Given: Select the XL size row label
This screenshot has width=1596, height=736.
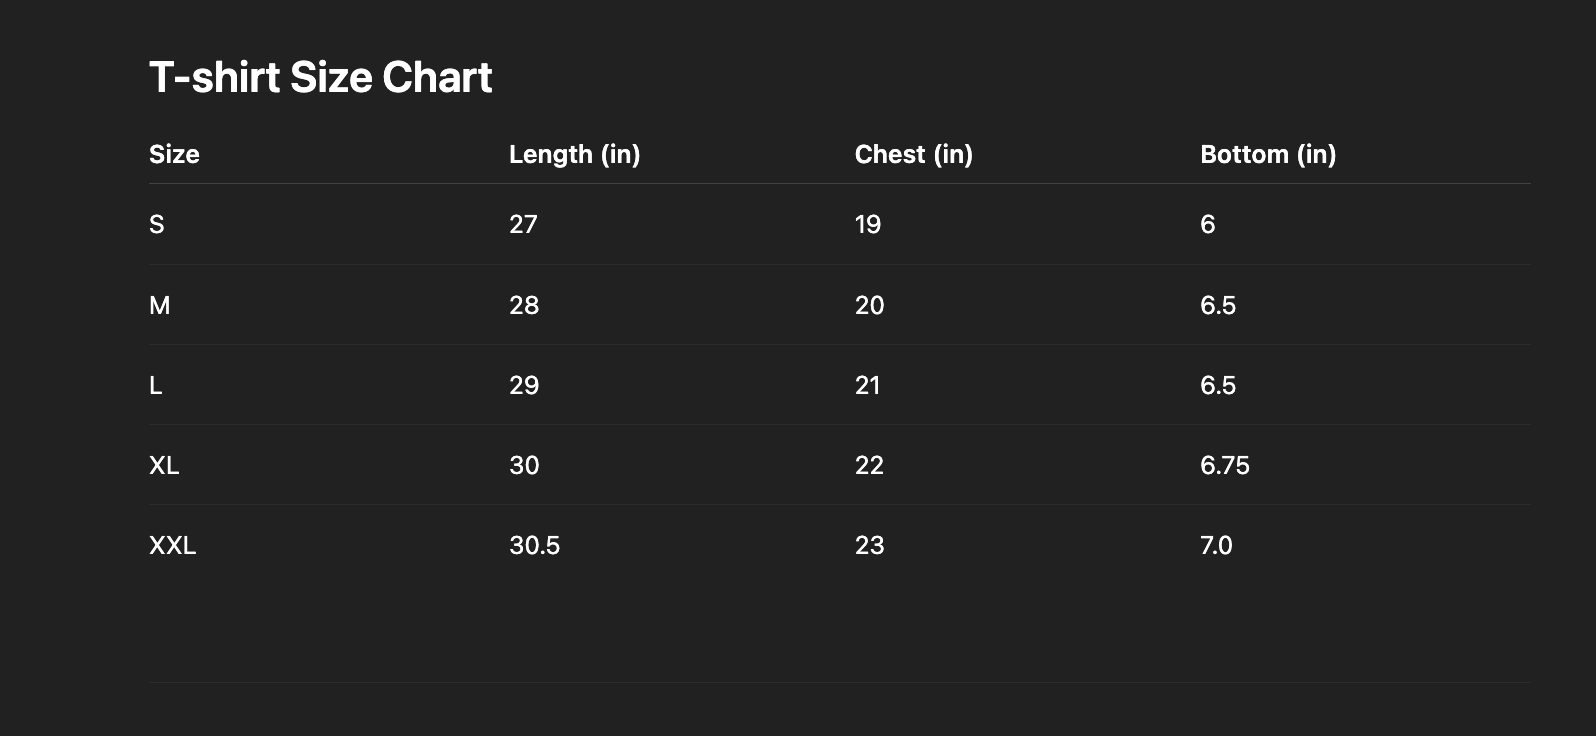Looking at the screenshot, I should (x=164, y=465).
